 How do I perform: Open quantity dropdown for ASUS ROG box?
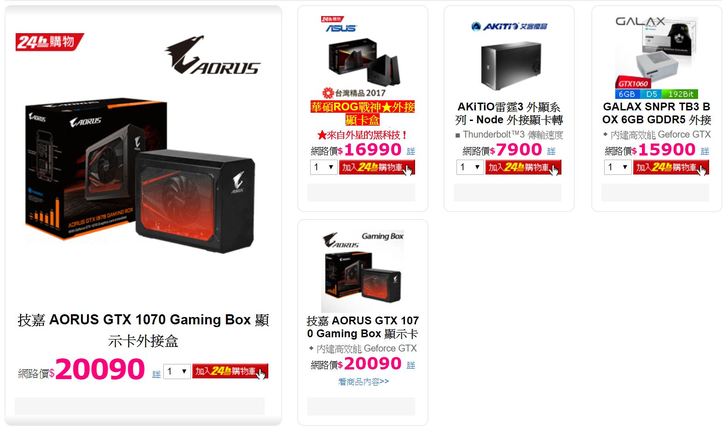(324, 167)
